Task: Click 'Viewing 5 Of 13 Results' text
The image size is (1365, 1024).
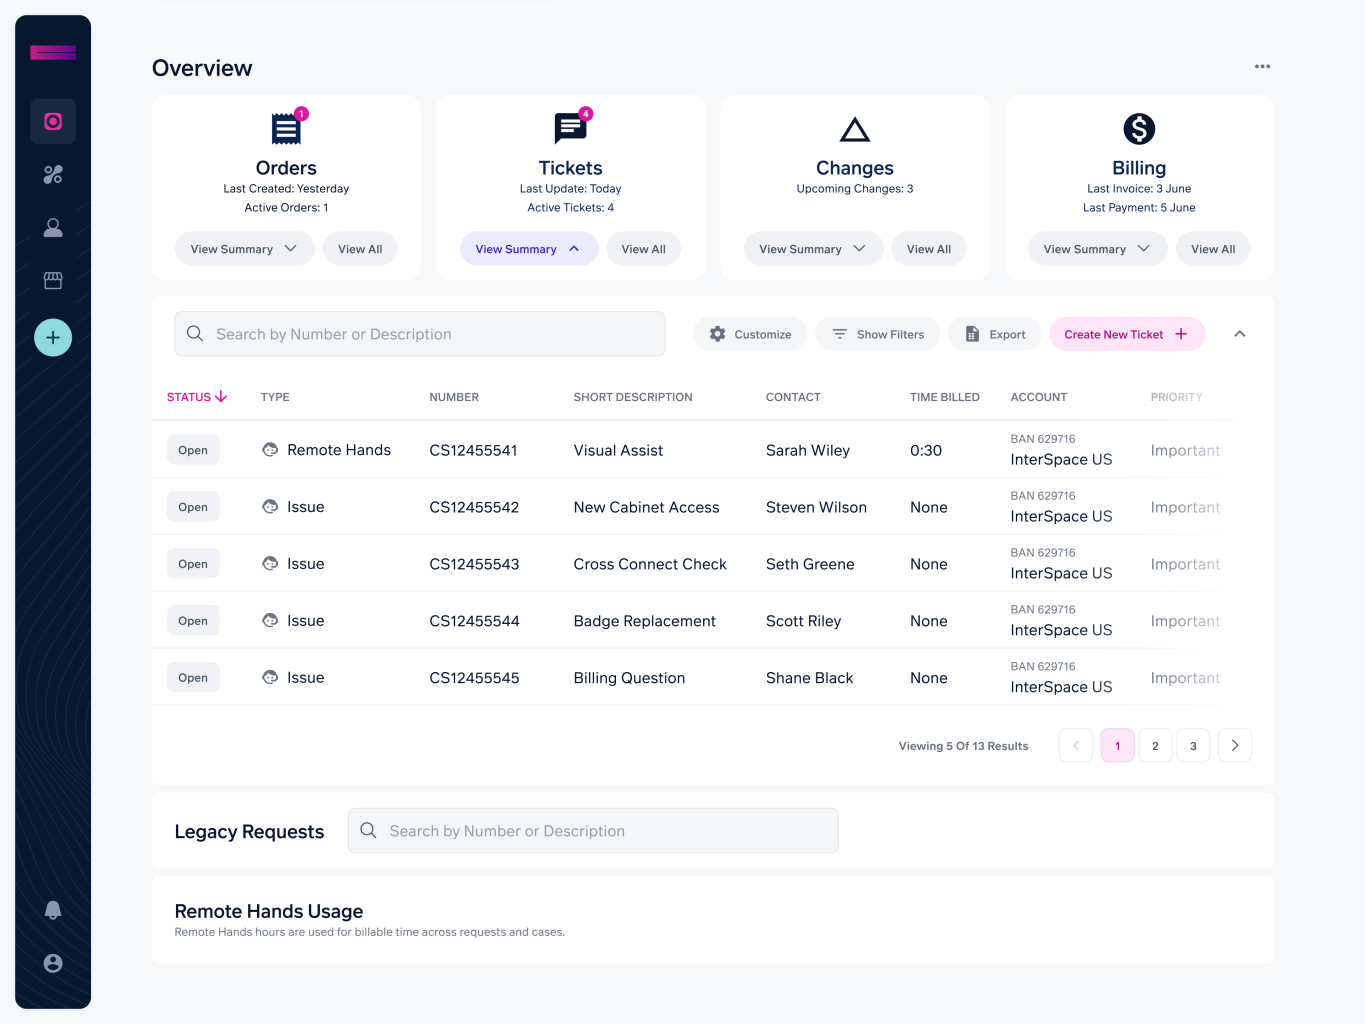Action: coord(963,746)
